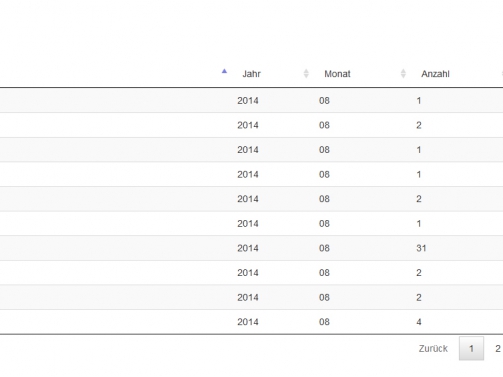This screenshot has width=503, height=377.
Task: Click the Monat value in the first table row
Action: pos(324,101)
